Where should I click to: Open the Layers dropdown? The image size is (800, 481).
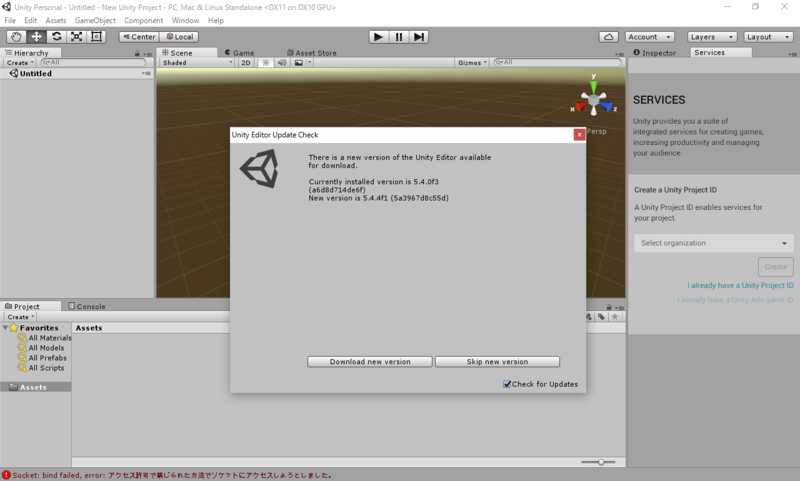pyautogui.click(x=712, y=37)
